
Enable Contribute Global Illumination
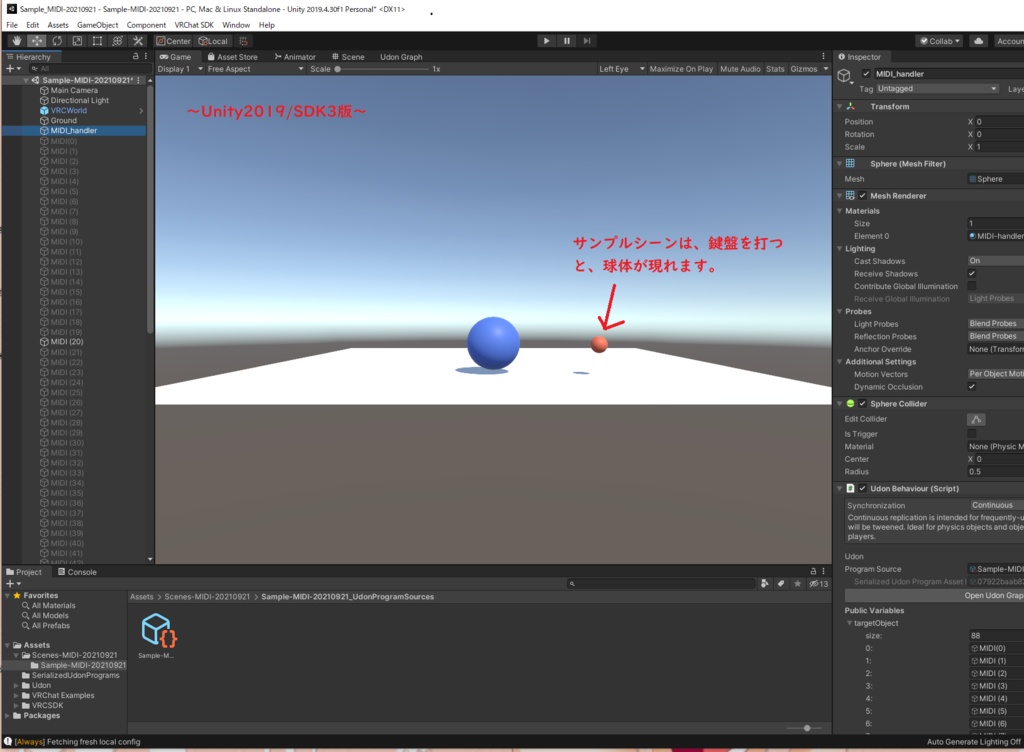(x=972, y=286)
